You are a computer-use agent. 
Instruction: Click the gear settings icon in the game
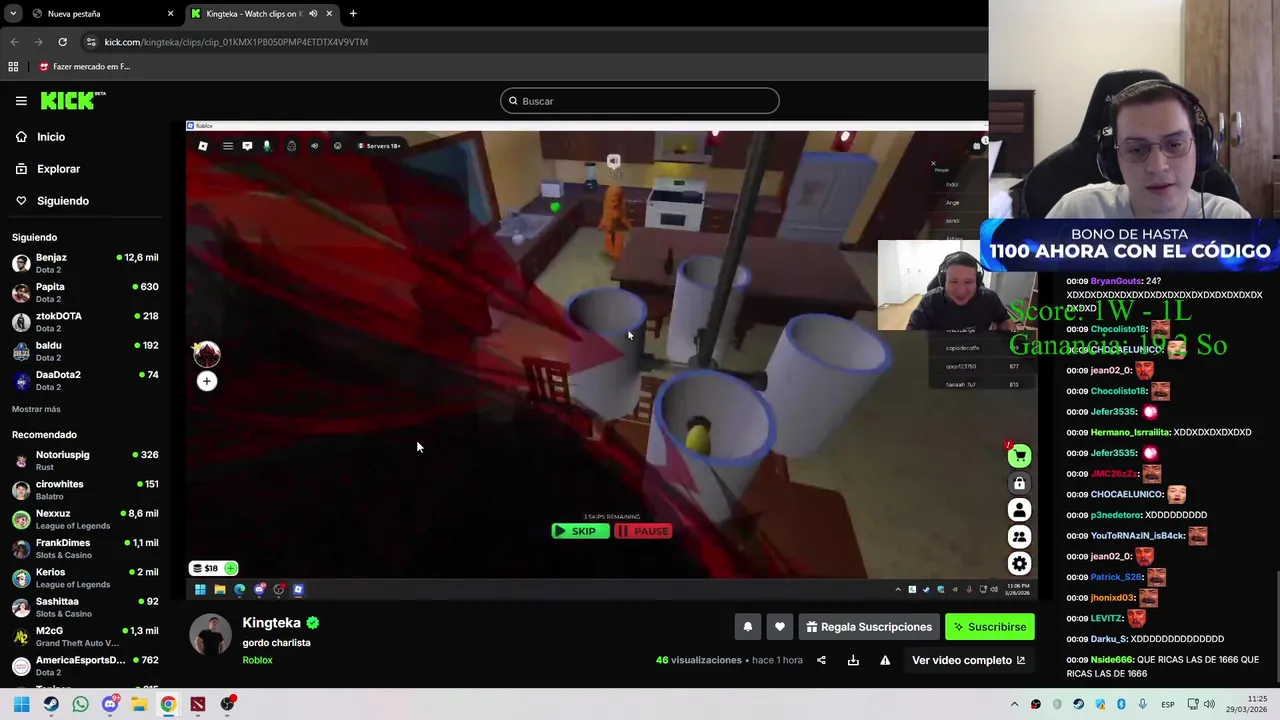click(1019, 564)
